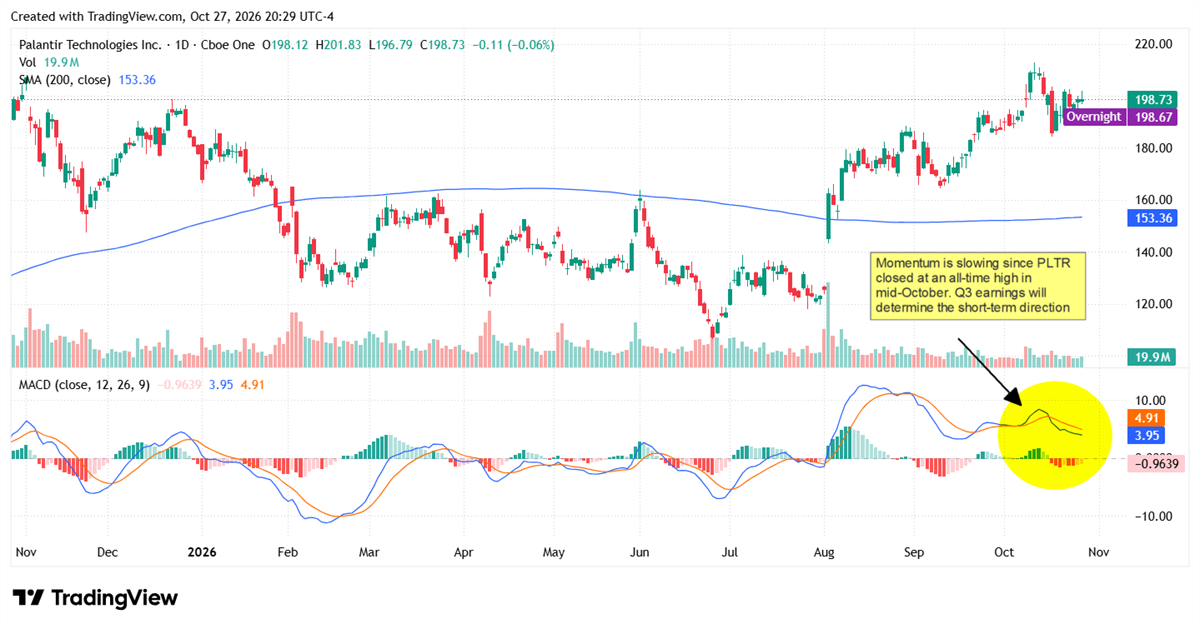This screenshot has width=1200, height=629.
Task: Click the Oct time axis label
Action: [1003, 551]
